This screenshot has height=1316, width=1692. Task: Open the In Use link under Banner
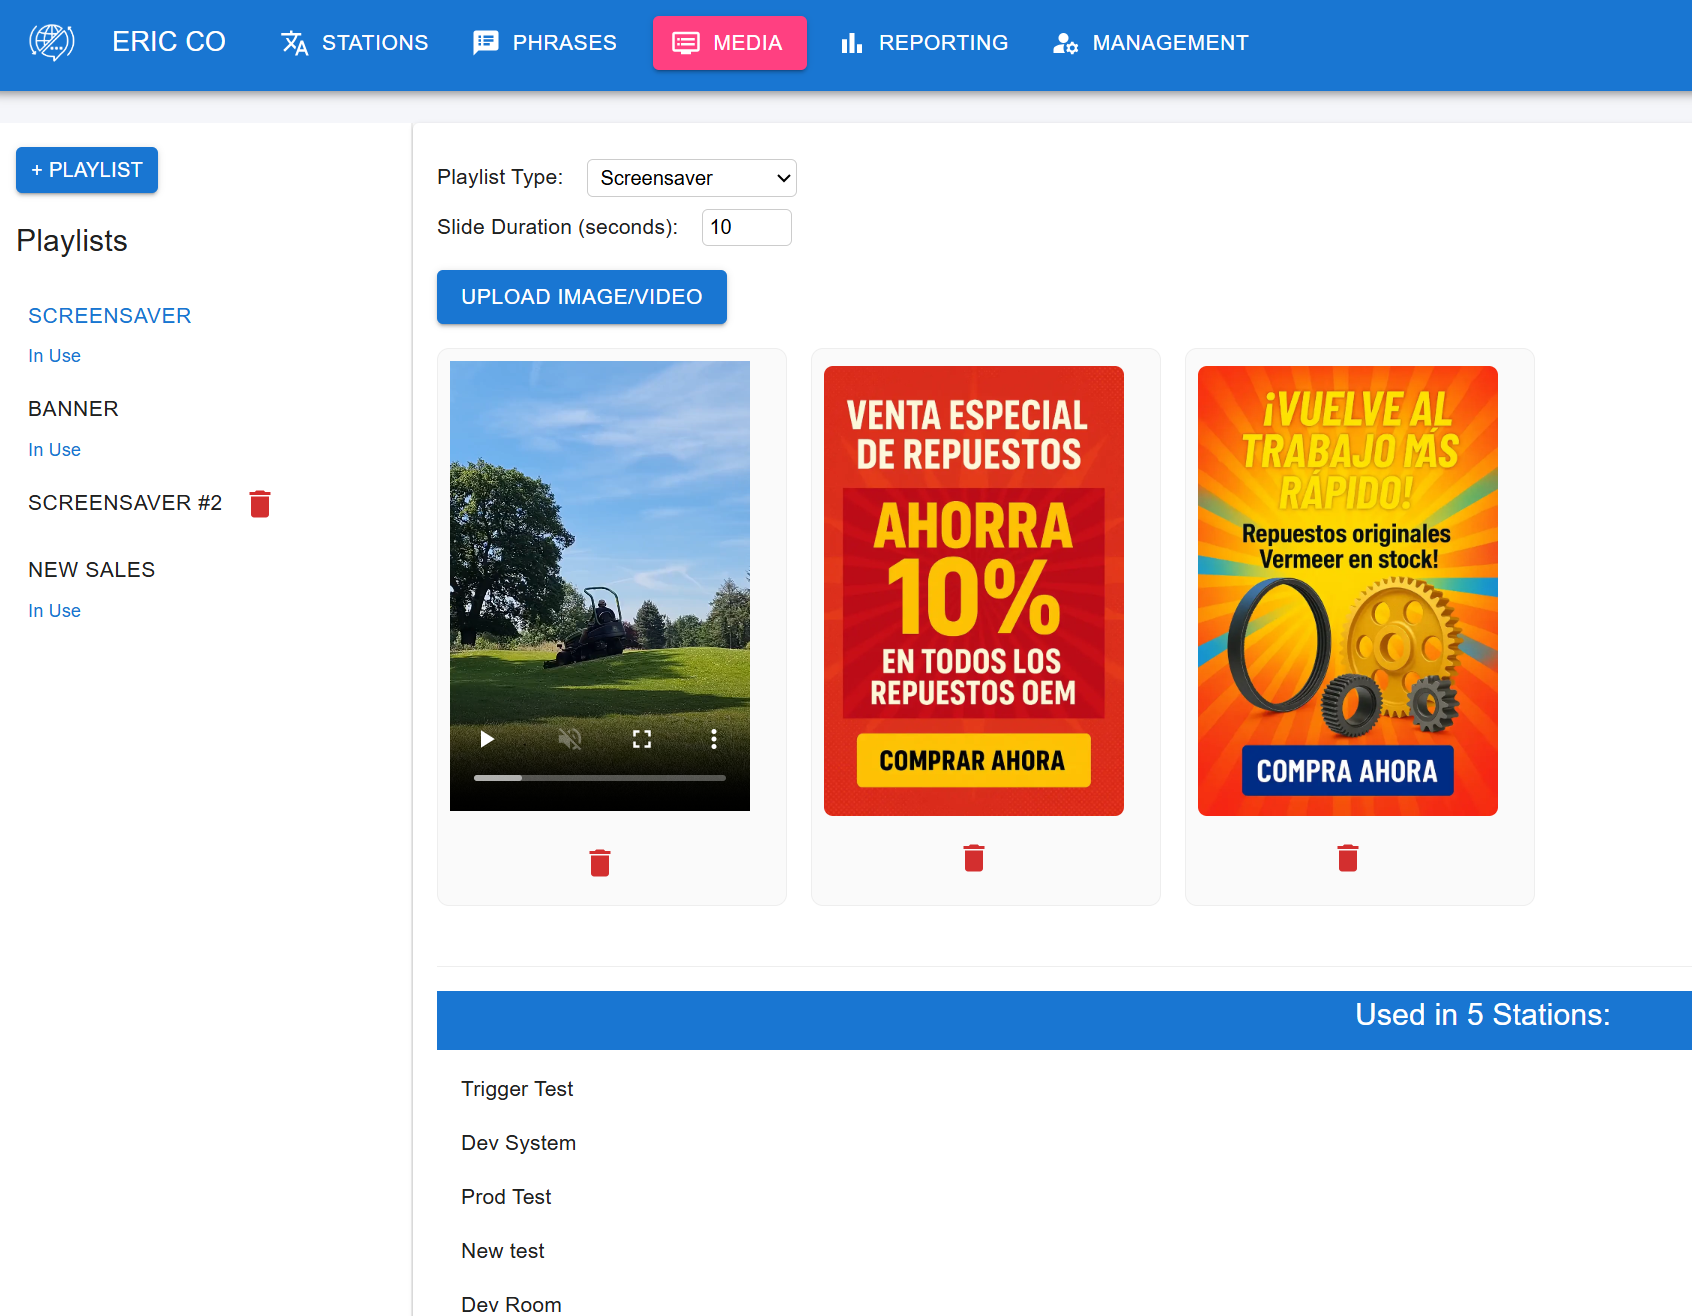(54, 449)
